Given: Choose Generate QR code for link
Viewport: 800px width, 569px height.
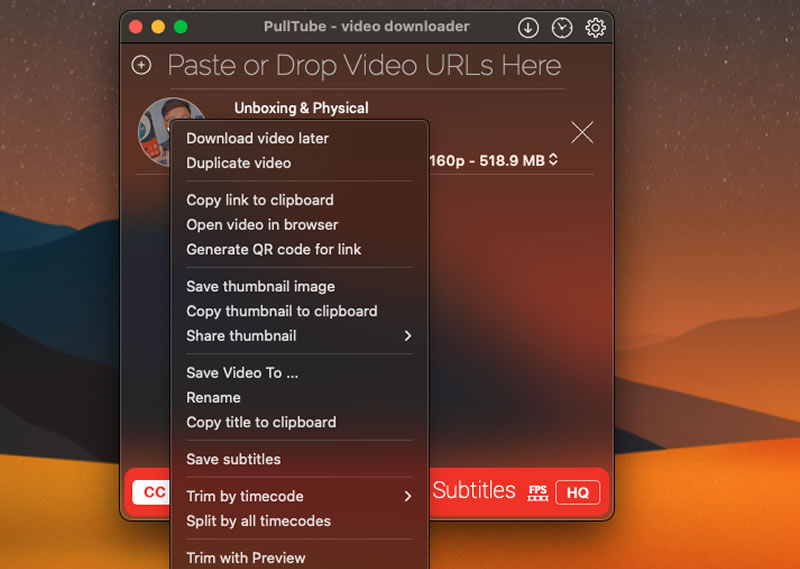Looking at the screenshot, I should point(299,250).
